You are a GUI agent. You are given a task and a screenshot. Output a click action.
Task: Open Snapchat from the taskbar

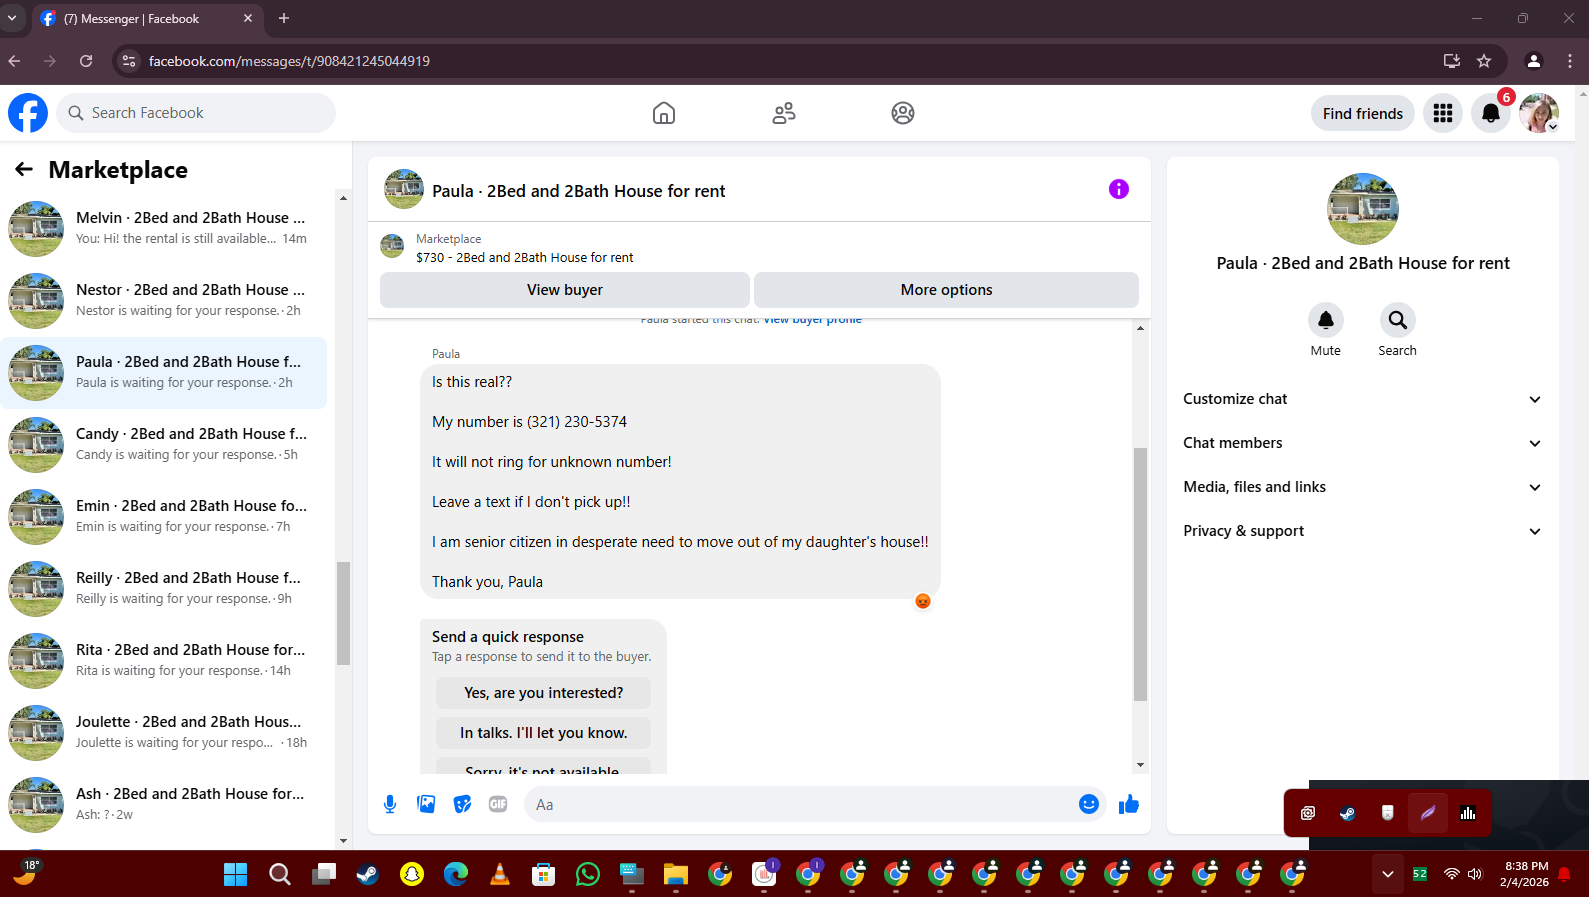(412, 875)
